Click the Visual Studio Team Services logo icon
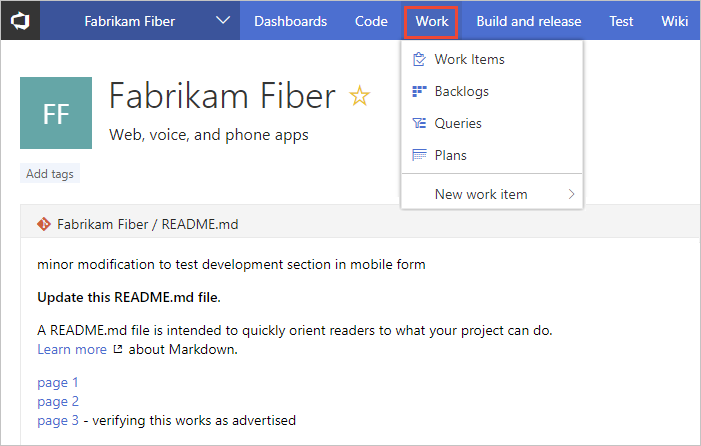Viewport: 701px width, 446px height. (20, 21)
